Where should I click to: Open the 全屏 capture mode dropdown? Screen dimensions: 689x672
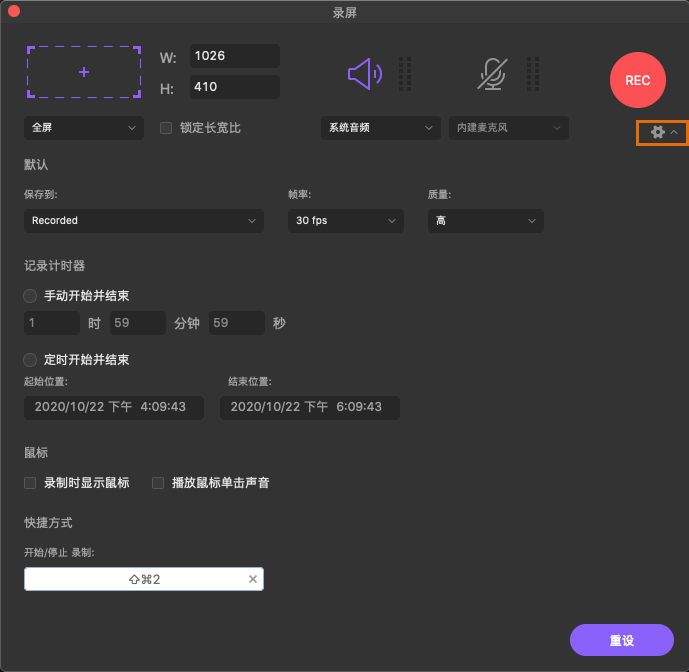click(x=83, y=128)
